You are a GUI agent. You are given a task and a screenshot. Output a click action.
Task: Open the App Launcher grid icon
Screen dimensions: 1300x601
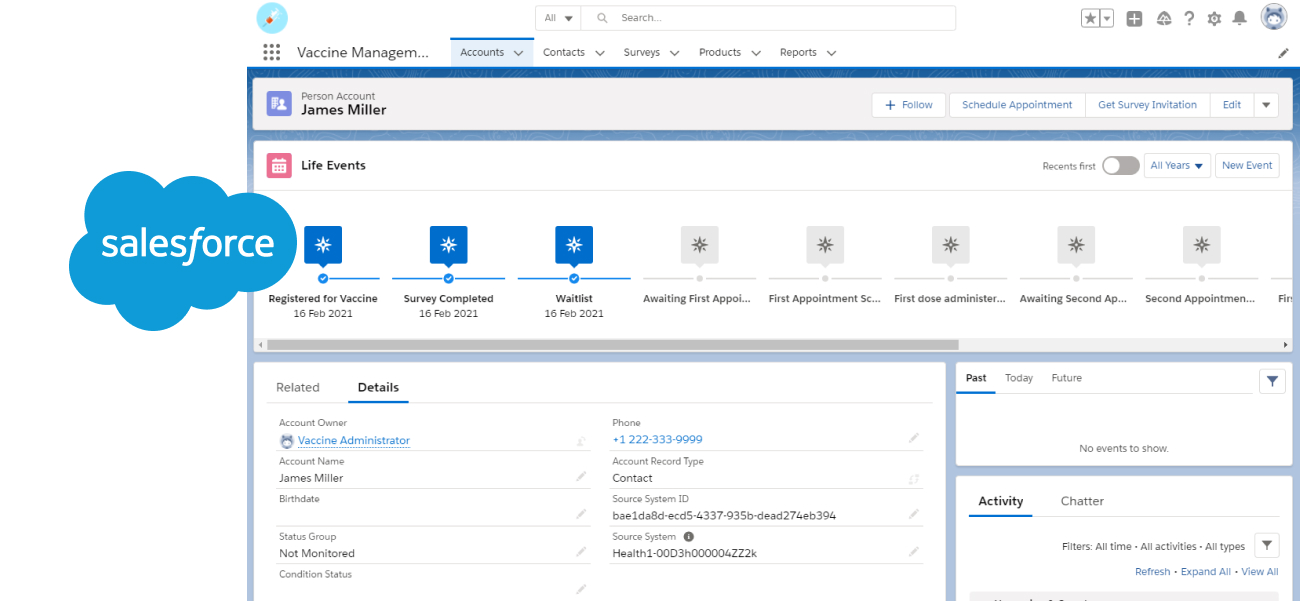pos(271,52)
